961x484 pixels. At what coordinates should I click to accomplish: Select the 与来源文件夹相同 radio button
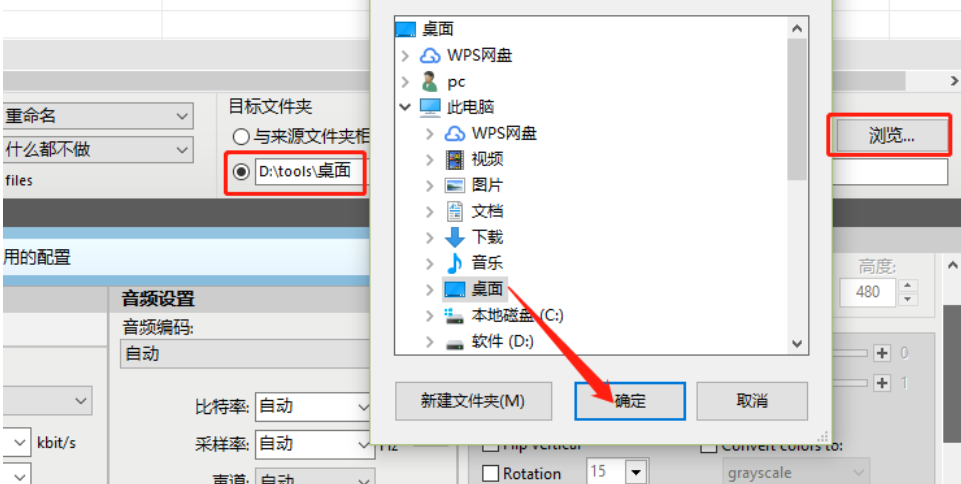[x=241, y=137]
